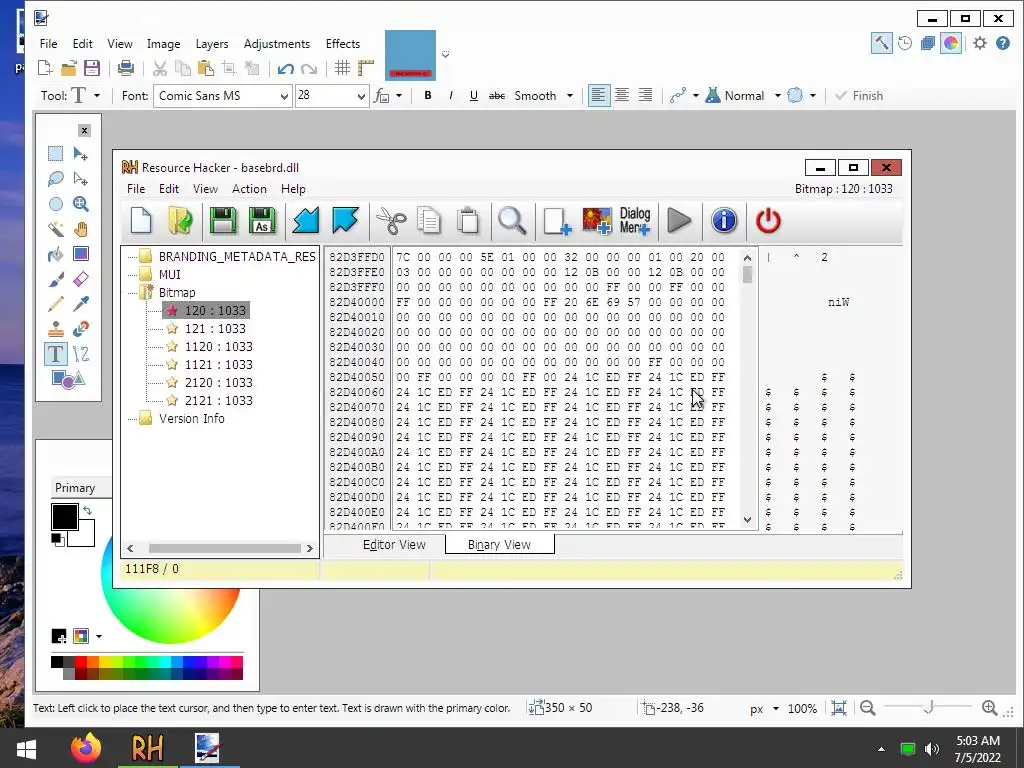Viewport: 1024px width, 768px height.
Task: Select the Version Info folder
Action: [191, 419]
